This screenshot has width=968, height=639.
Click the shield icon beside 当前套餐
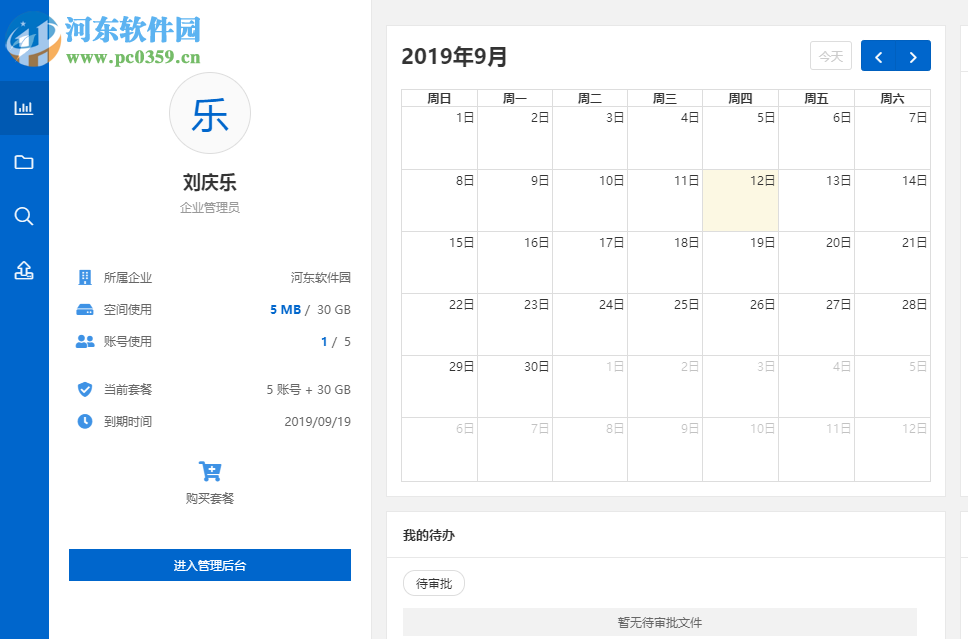tap(85, 389)
